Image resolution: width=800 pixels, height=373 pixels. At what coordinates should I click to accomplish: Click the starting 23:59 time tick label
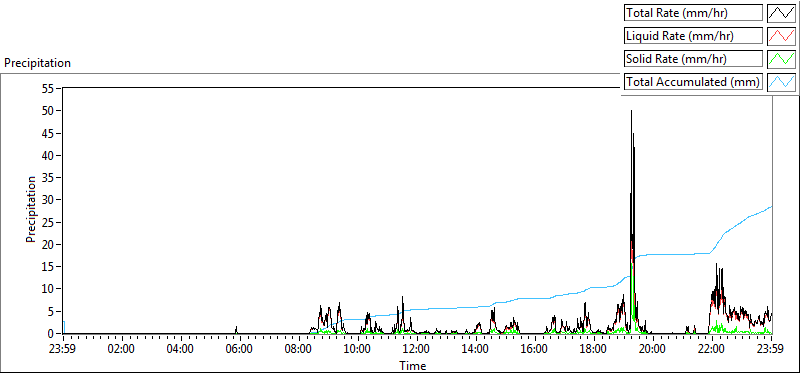point(63,350)
